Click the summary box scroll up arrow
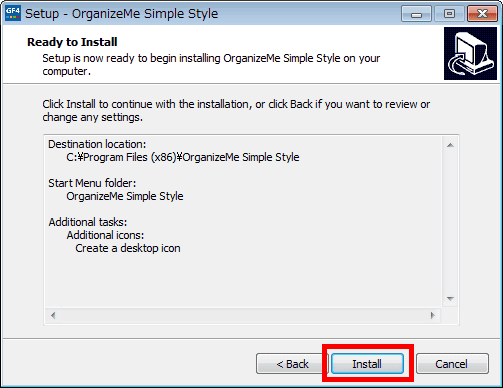Viewport: 503px width, 388px height. pyautogui.click(x=450, y=145)
